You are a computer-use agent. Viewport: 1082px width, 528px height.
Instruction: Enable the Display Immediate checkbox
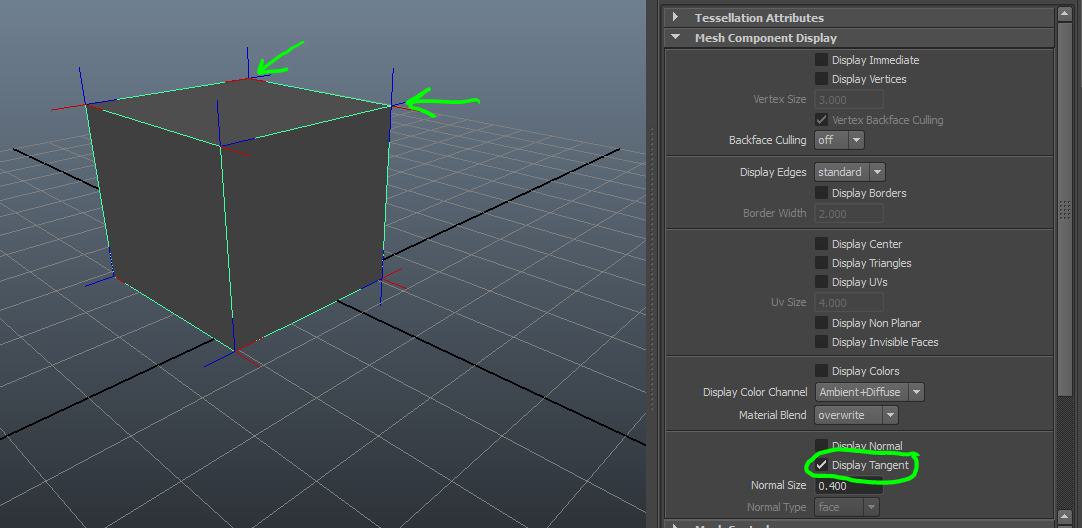821,60
